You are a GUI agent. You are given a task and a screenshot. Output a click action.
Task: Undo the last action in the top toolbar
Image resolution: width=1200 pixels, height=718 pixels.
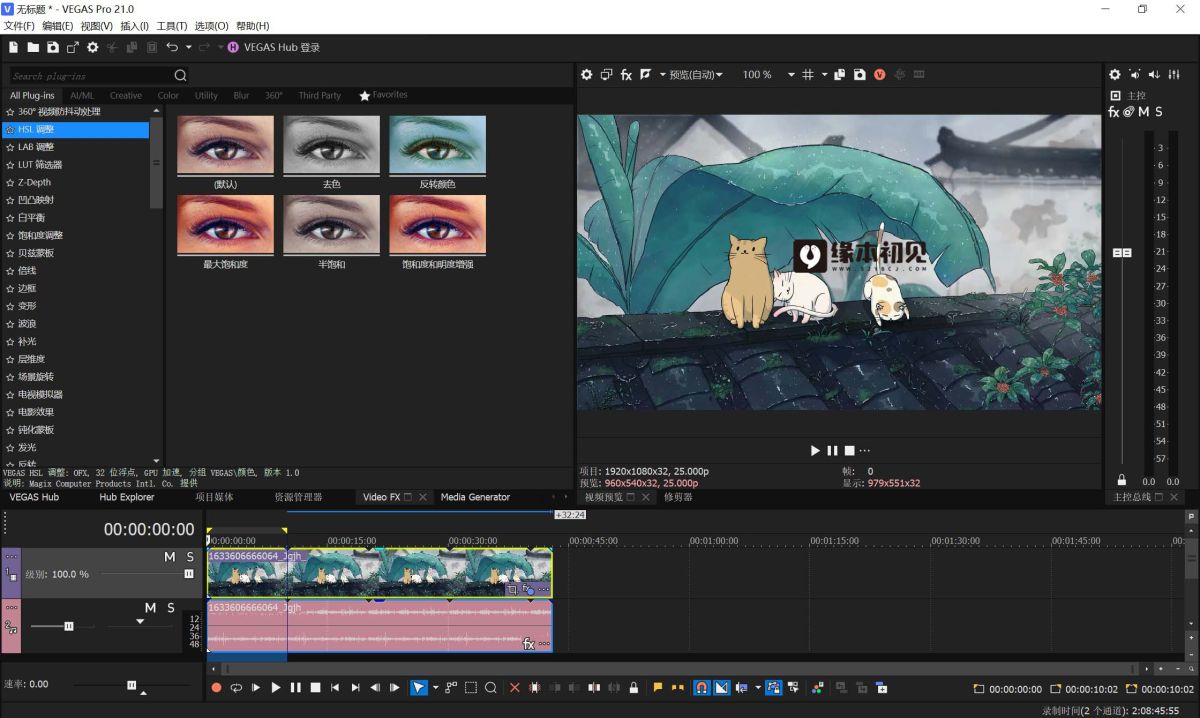point(172,47)
